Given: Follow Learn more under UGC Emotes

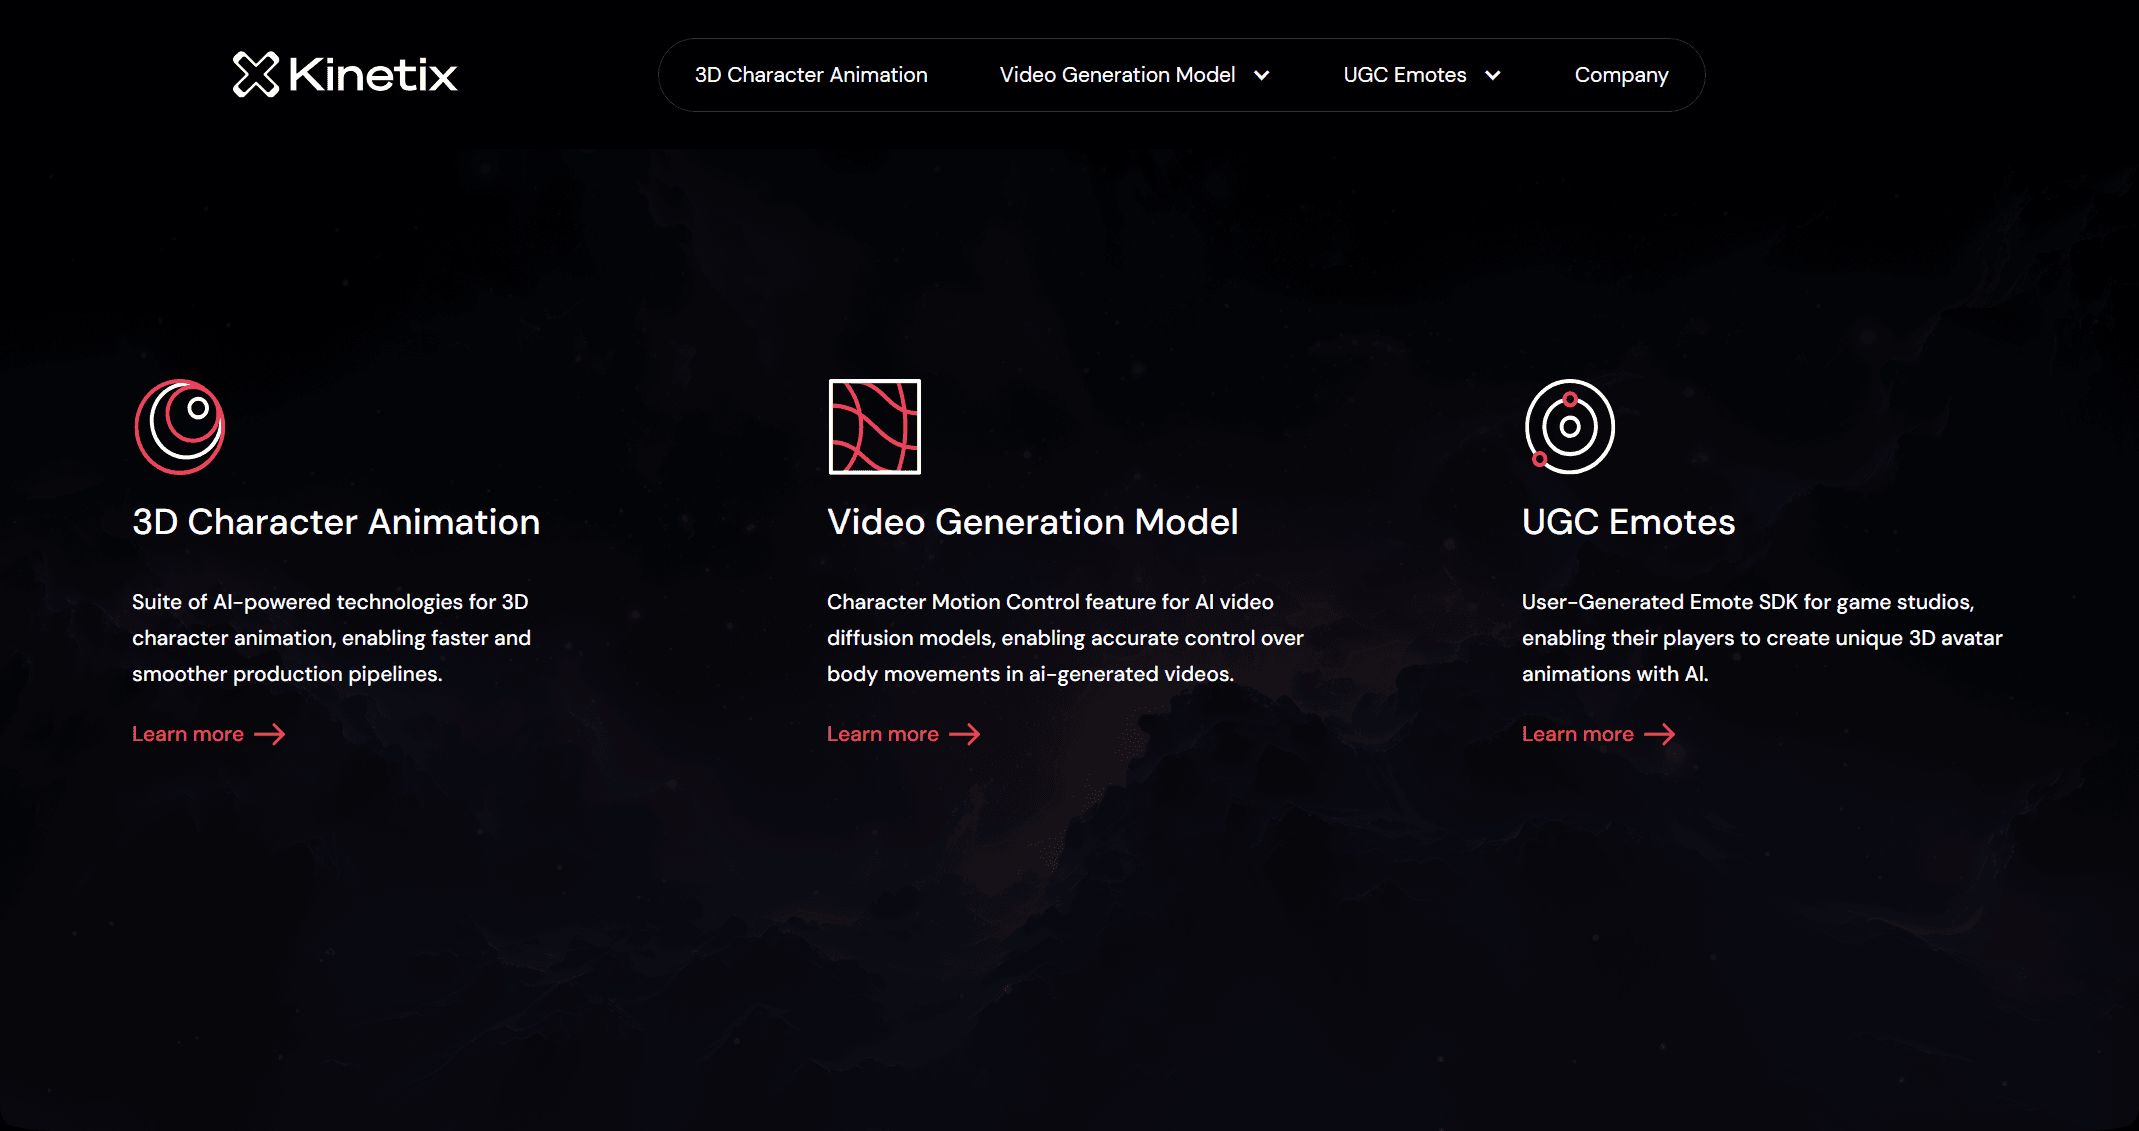Looking at the screenshot, I should pos(1577,735).
